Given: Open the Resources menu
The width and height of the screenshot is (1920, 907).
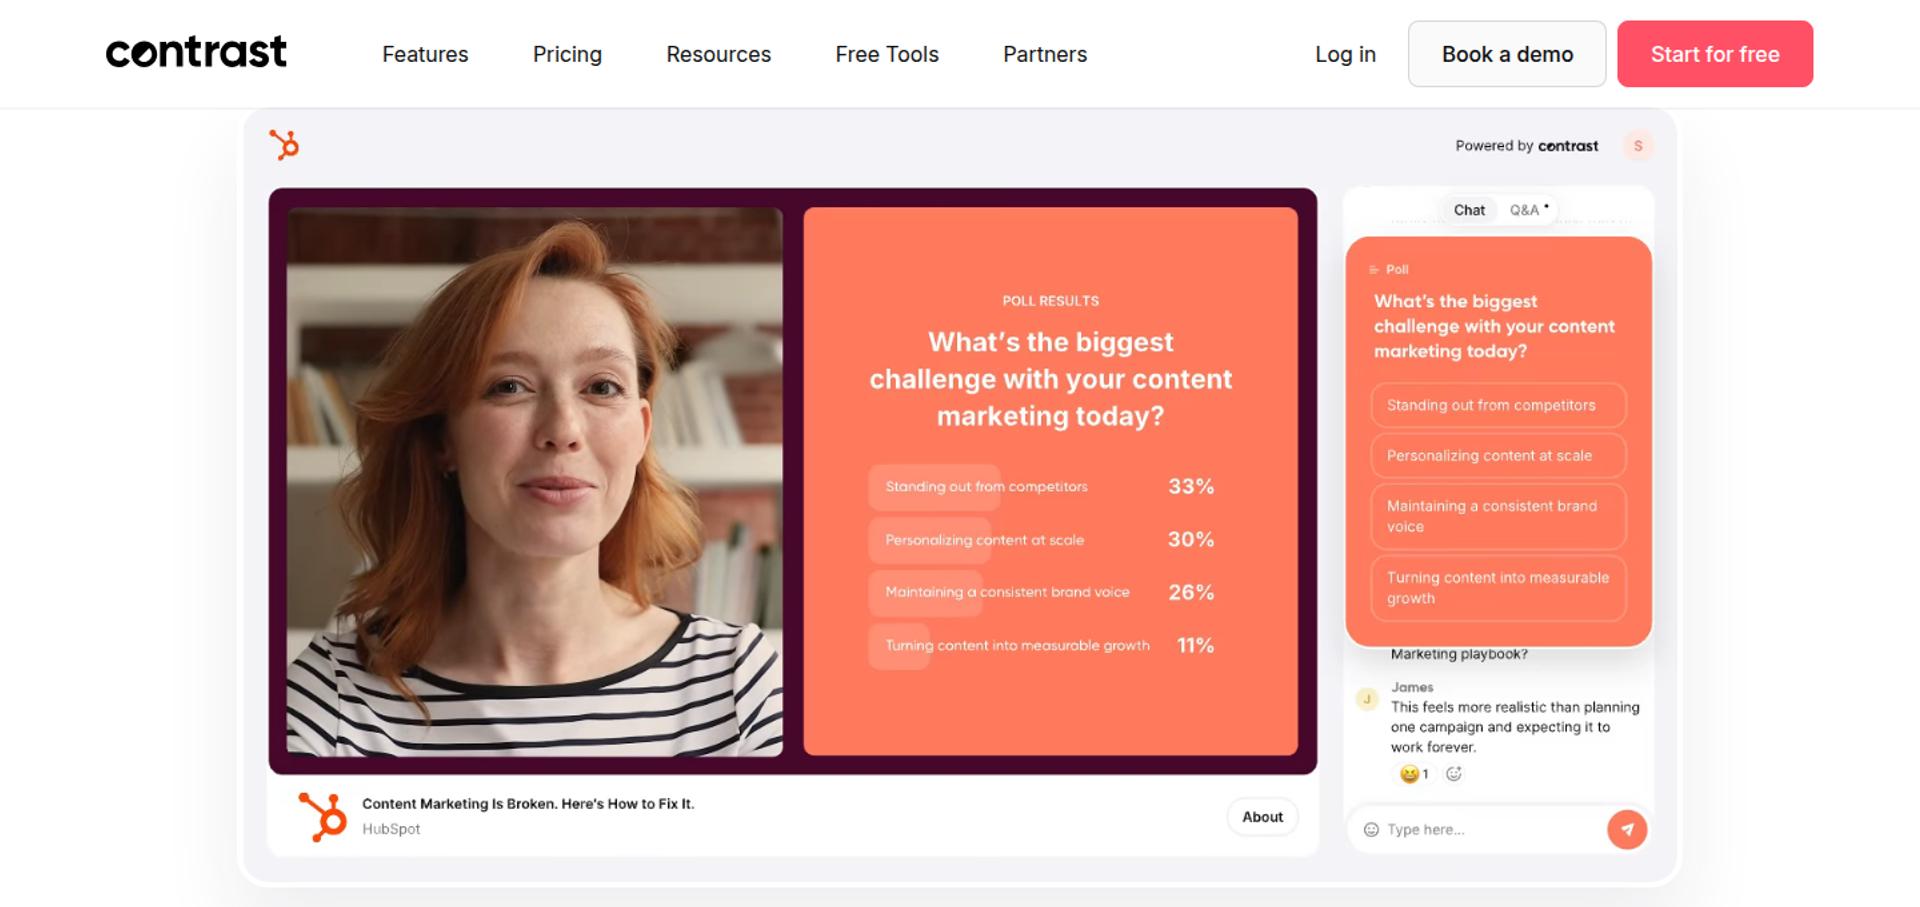Looking at the screenshot, I should tap(719, 54).
